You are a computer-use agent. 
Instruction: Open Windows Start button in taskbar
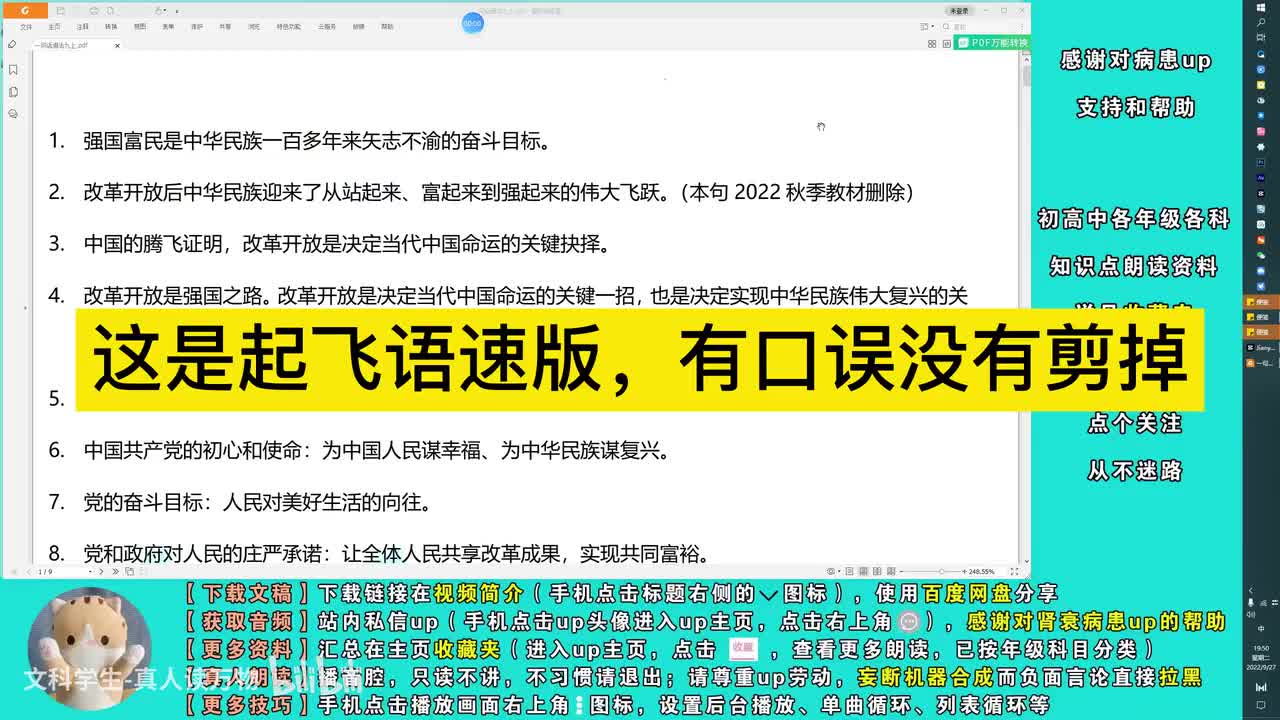click(x=1260, y=8)
